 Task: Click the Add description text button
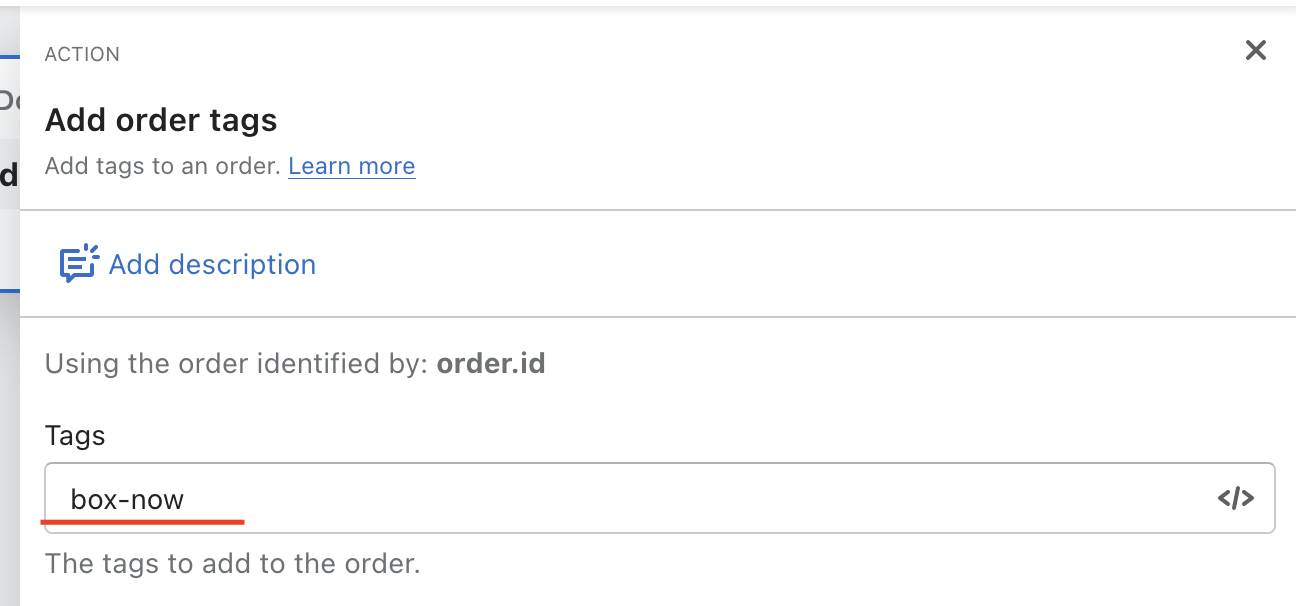coord(212,264)
